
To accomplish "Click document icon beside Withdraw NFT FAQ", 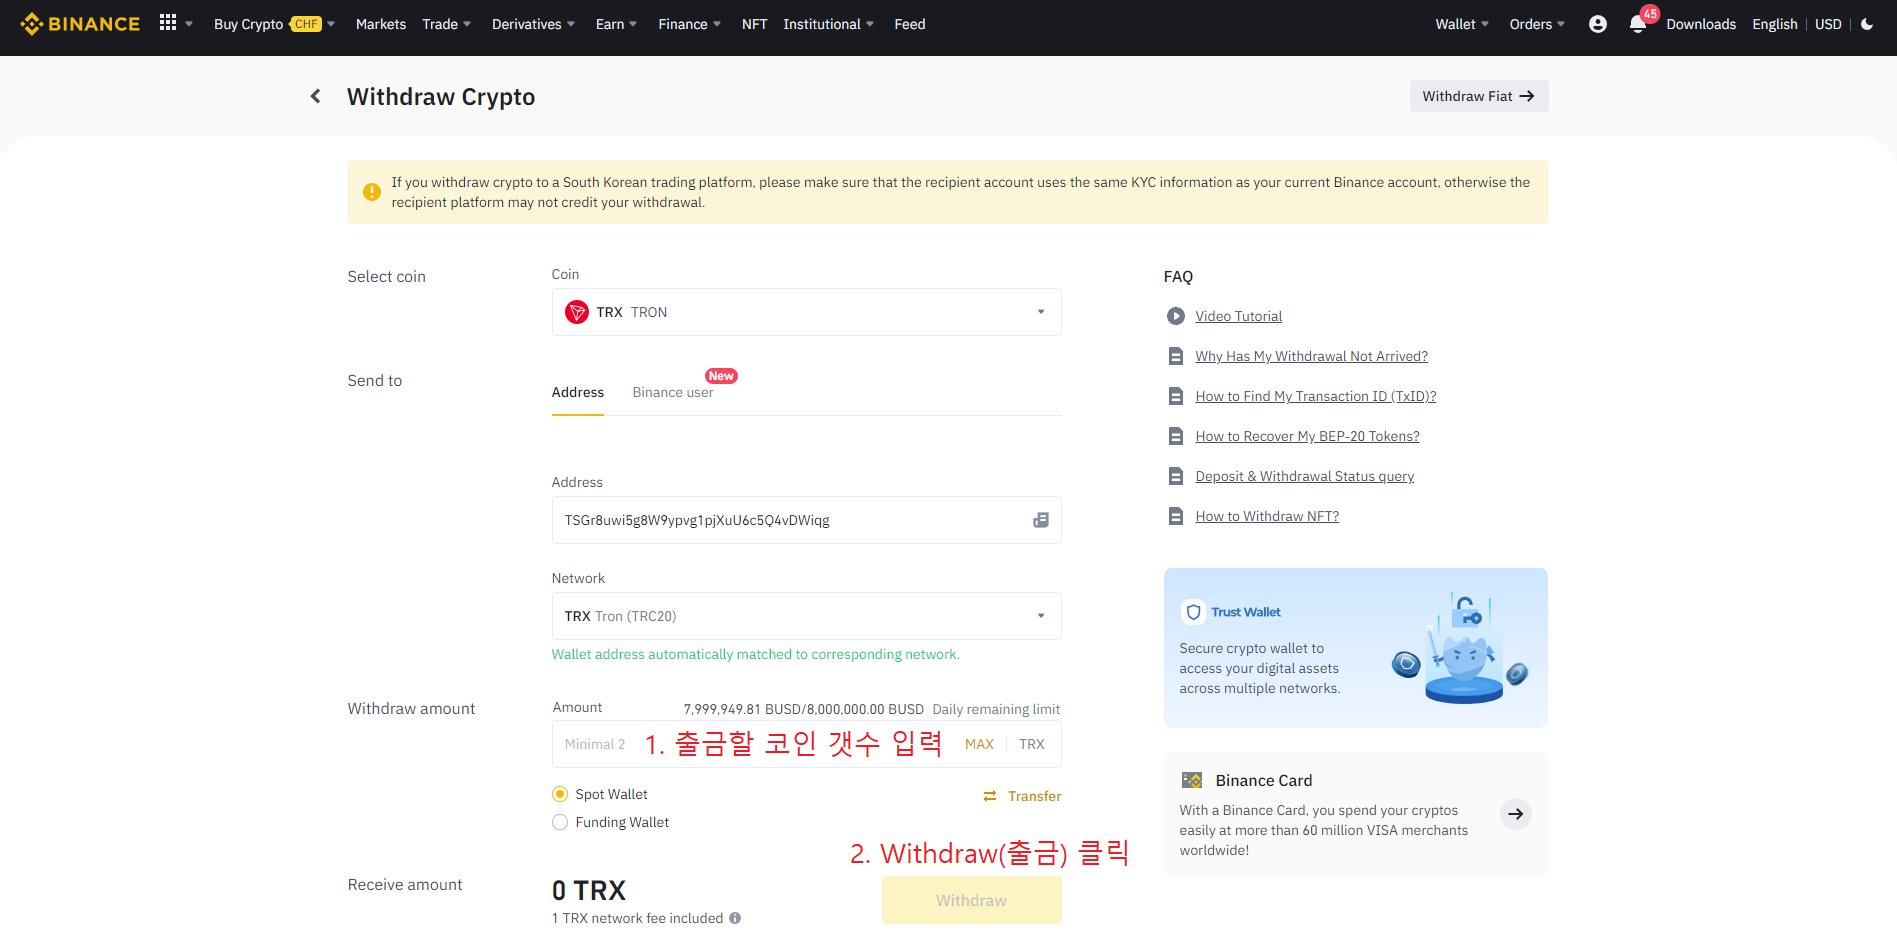I will [1176, 516].
